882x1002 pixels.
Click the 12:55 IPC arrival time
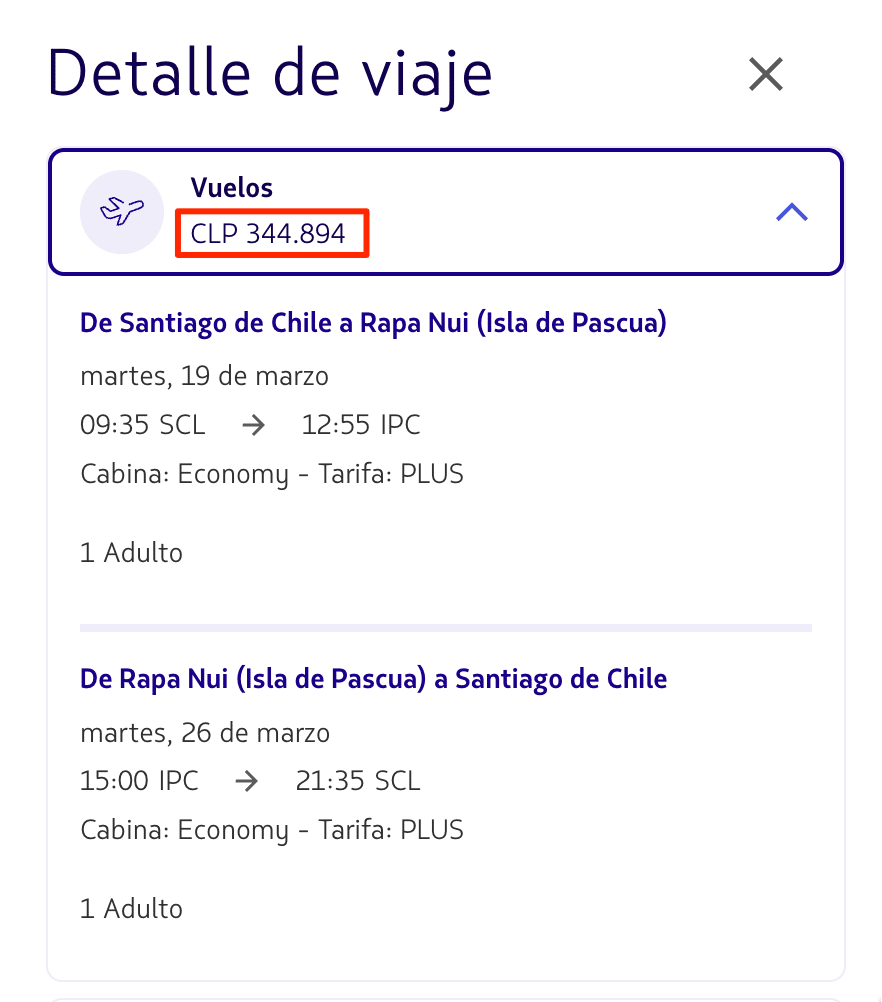[x=361, y=425]
